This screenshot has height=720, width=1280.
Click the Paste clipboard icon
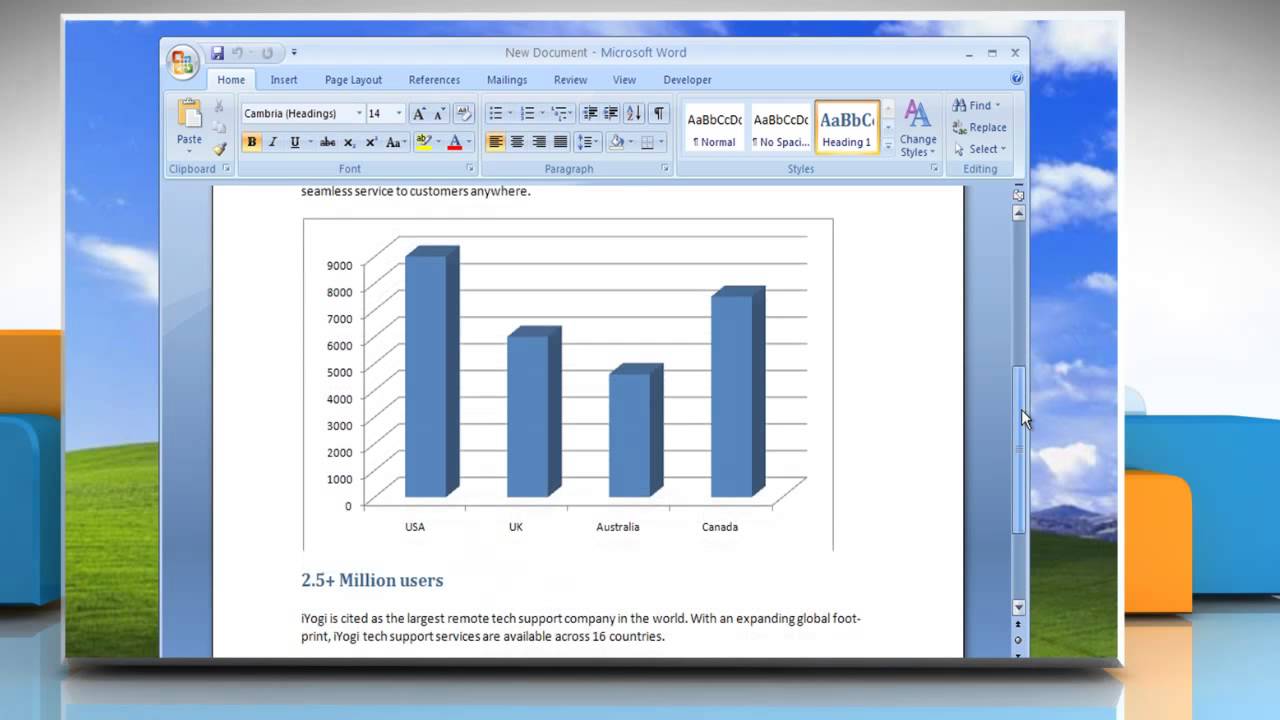189,112
